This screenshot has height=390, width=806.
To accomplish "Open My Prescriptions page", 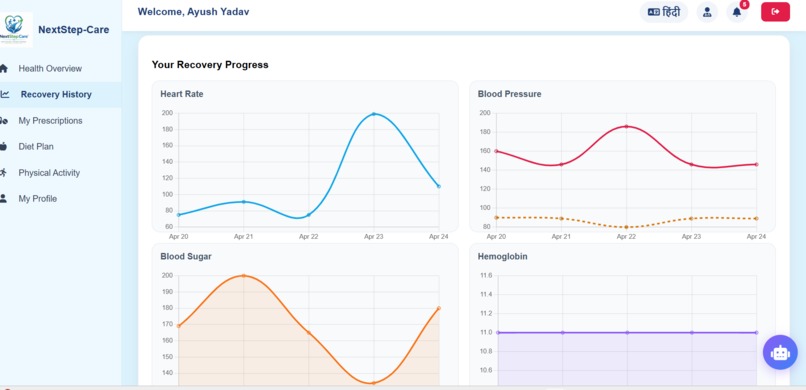I will click(x=50, y=121).
